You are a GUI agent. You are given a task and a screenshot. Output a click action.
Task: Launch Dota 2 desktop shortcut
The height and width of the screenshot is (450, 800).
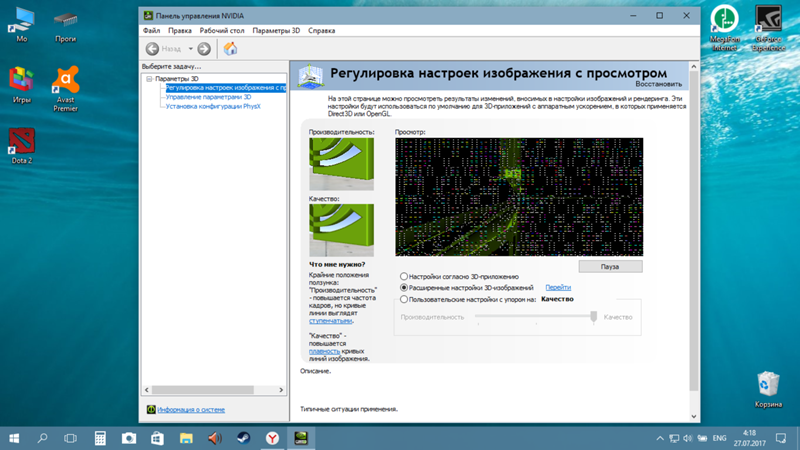(22, 143)
